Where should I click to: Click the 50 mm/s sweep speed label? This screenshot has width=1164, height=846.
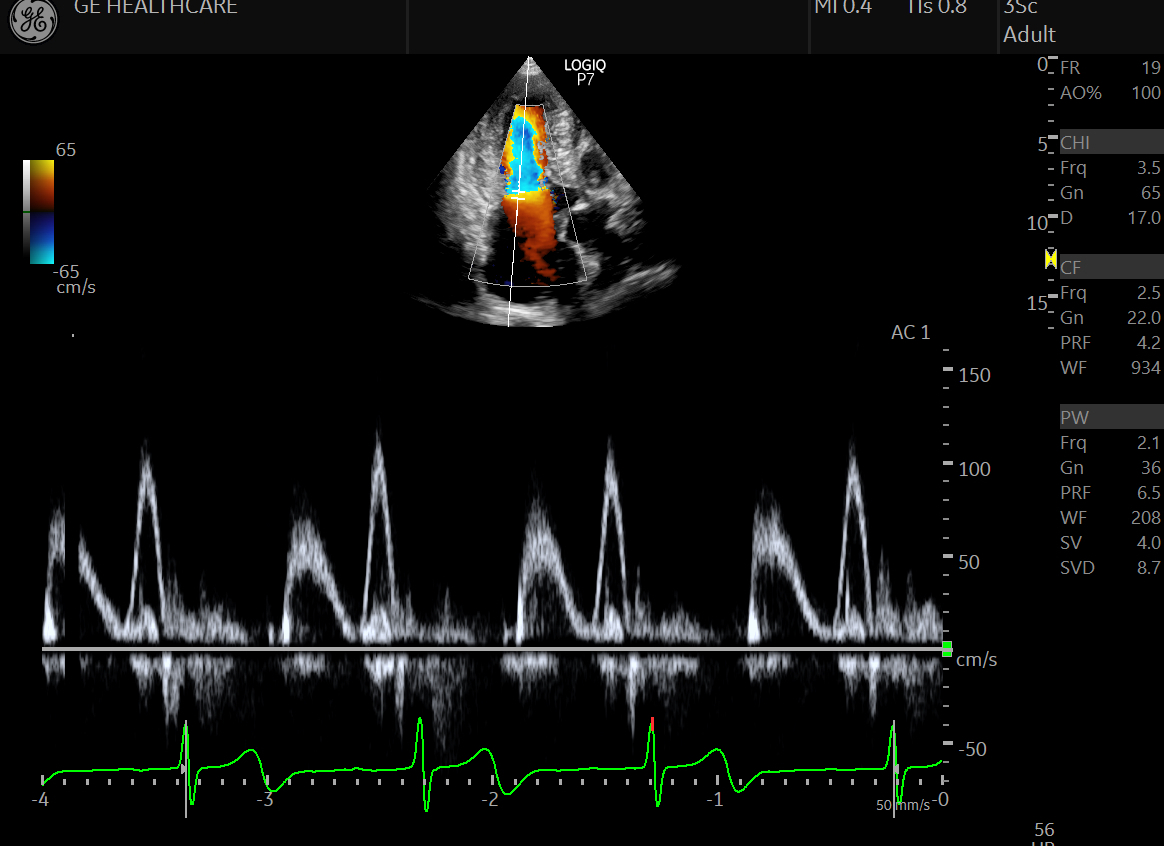point(902,805)
